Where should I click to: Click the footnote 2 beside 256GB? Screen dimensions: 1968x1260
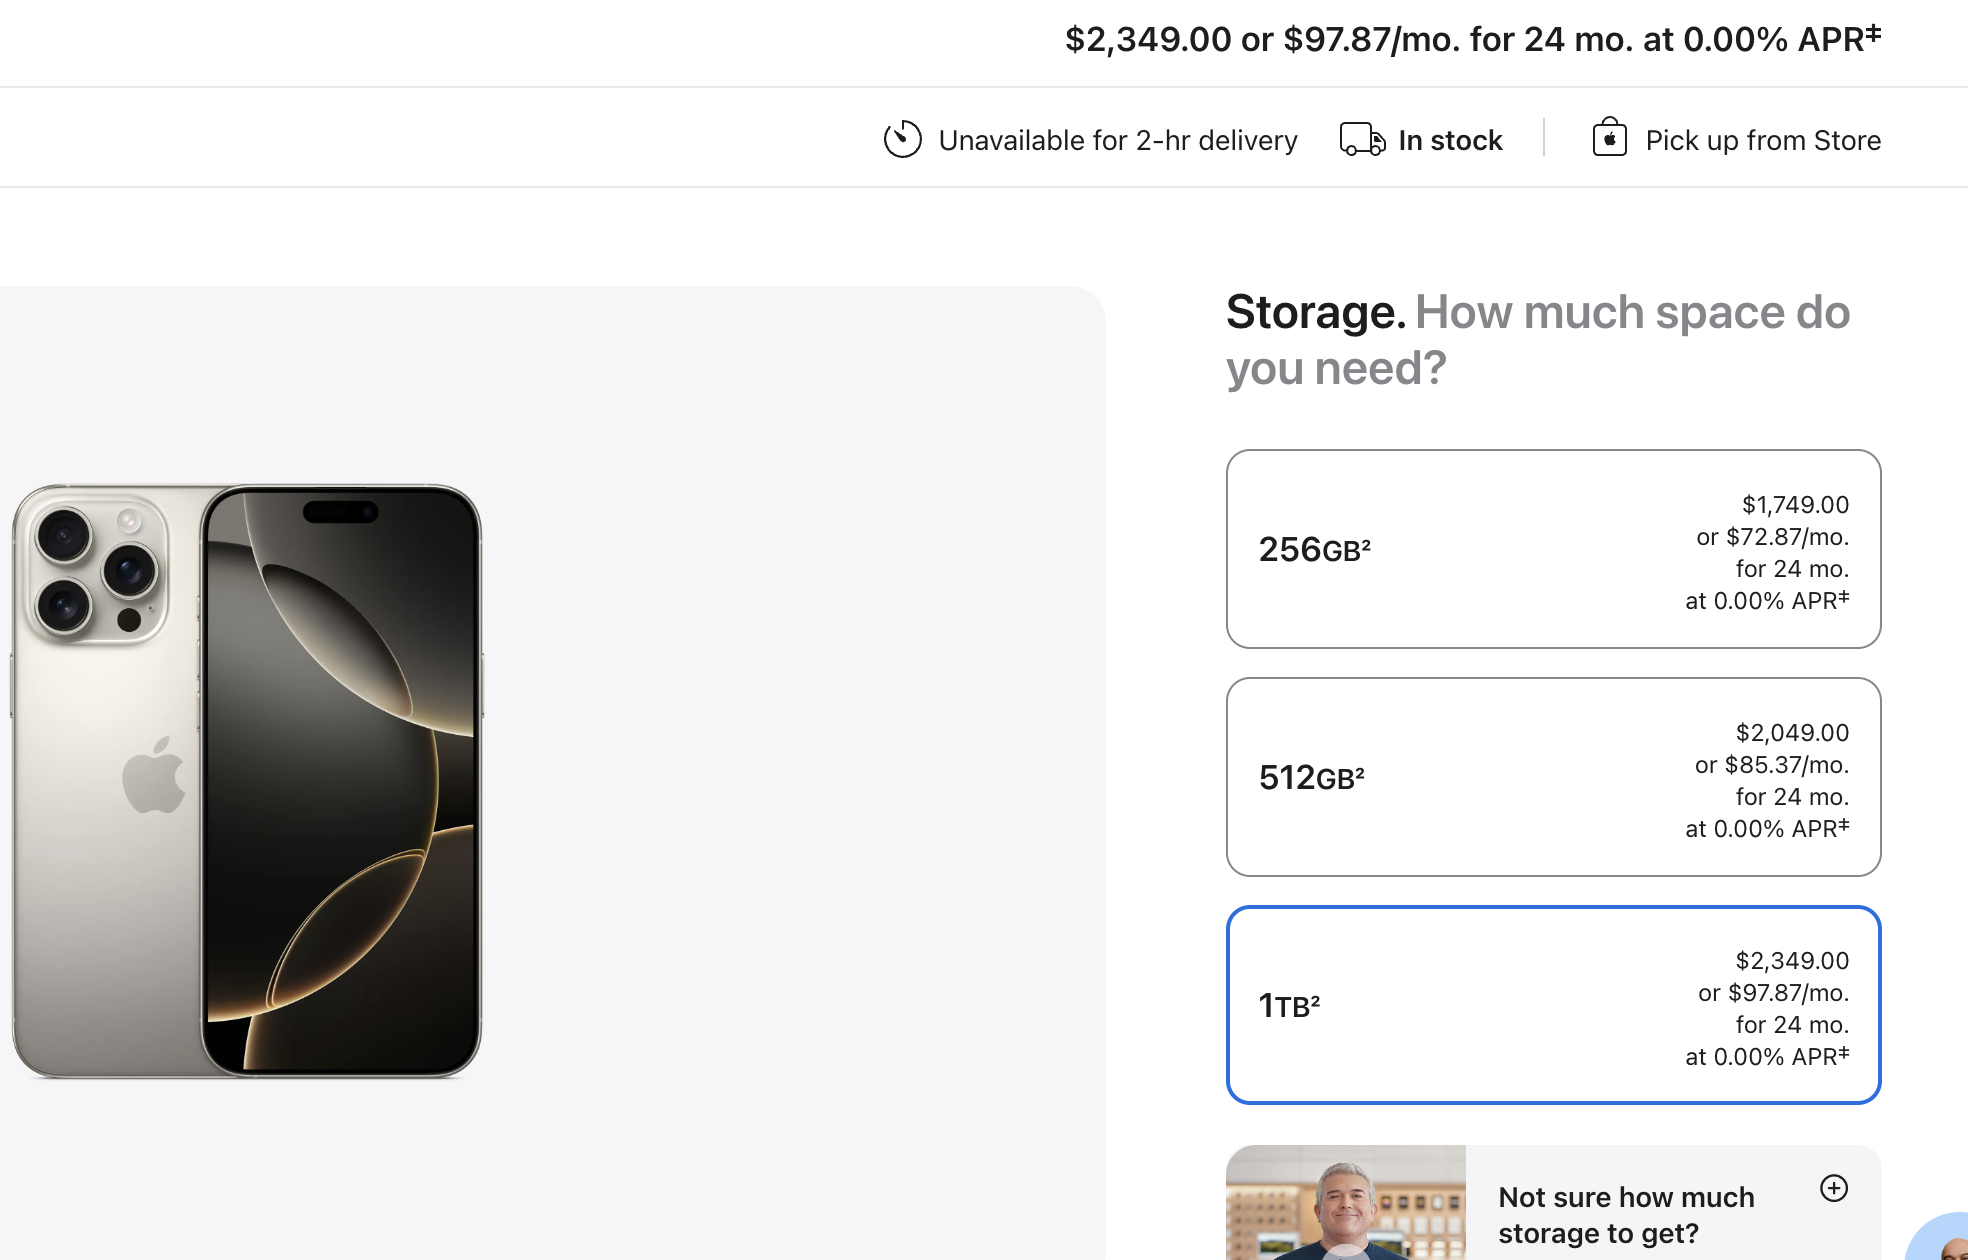click(x=1366, y=543)
